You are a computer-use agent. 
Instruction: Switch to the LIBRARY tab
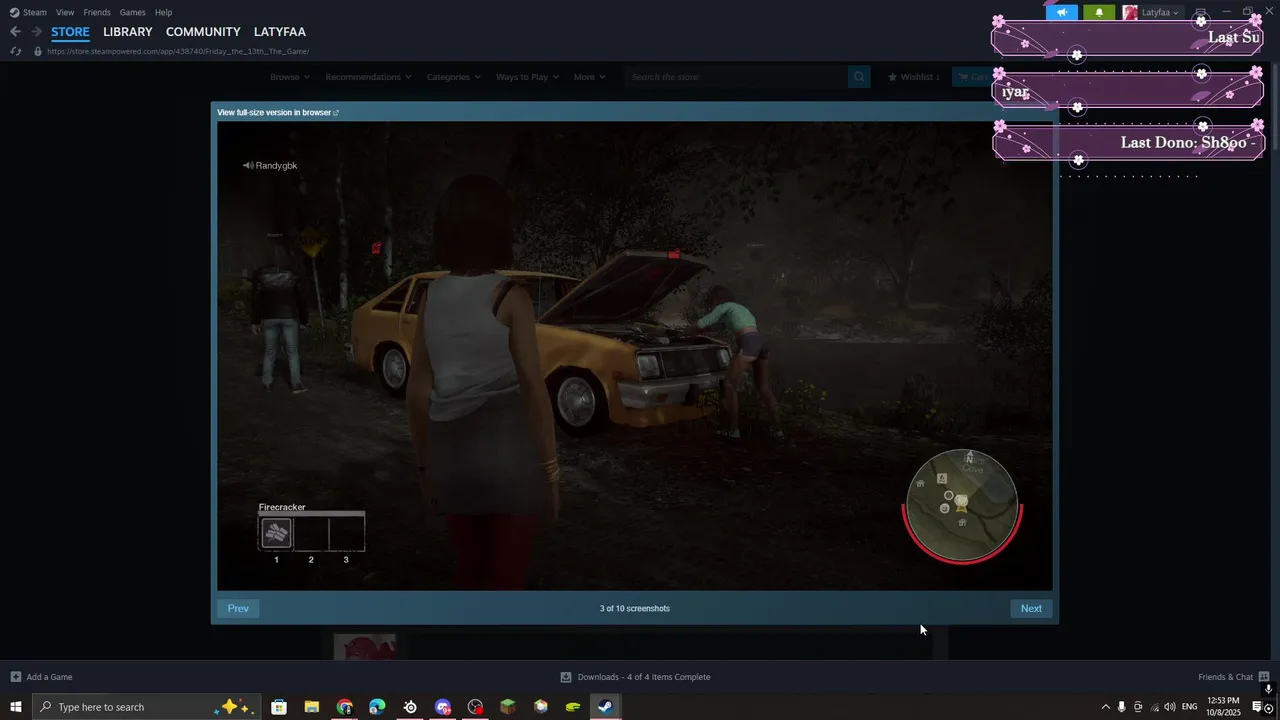(x=128, y=32)
